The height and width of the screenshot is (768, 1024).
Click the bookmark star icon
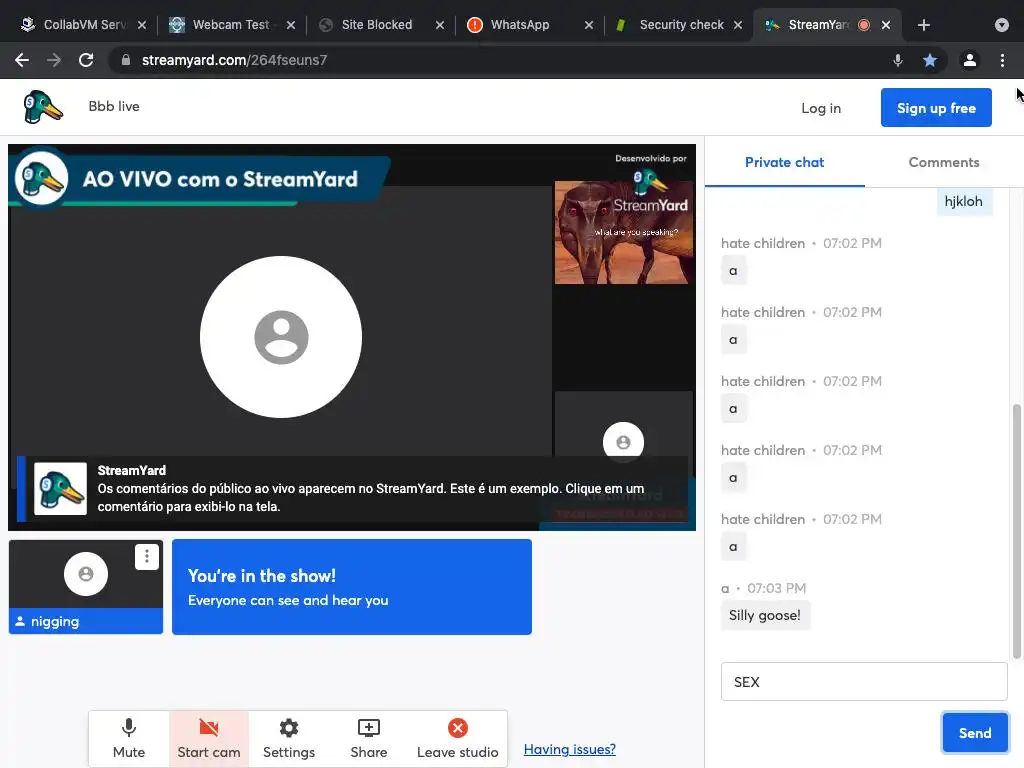click(x=930, y=60)
